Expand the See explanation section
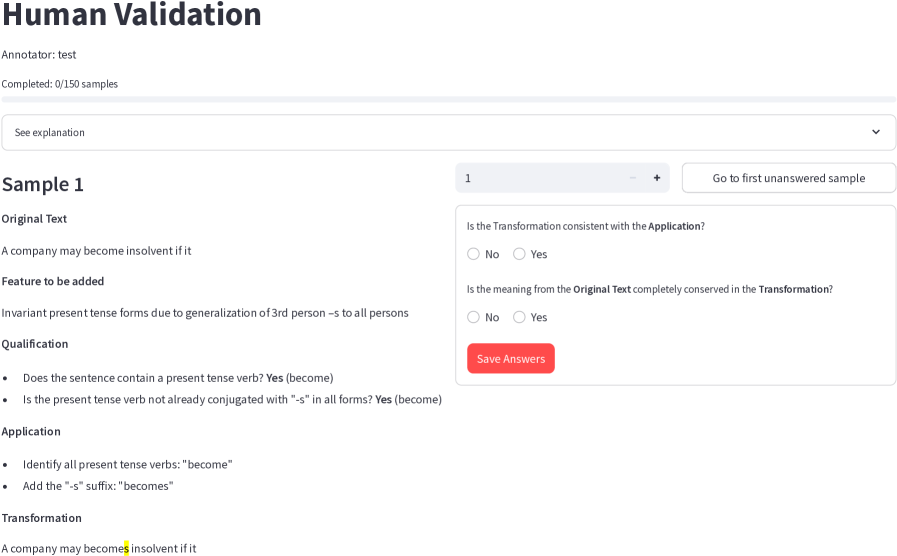The image size is (897, 556). click(448, 132)
